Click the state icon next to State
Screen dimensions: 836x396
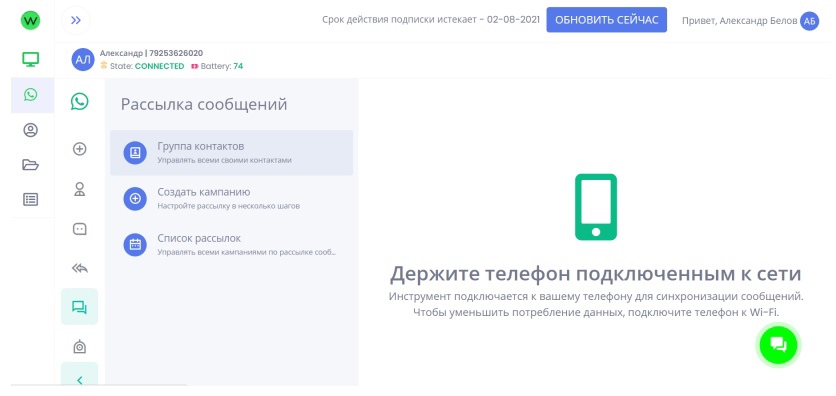tap(104, 66)
